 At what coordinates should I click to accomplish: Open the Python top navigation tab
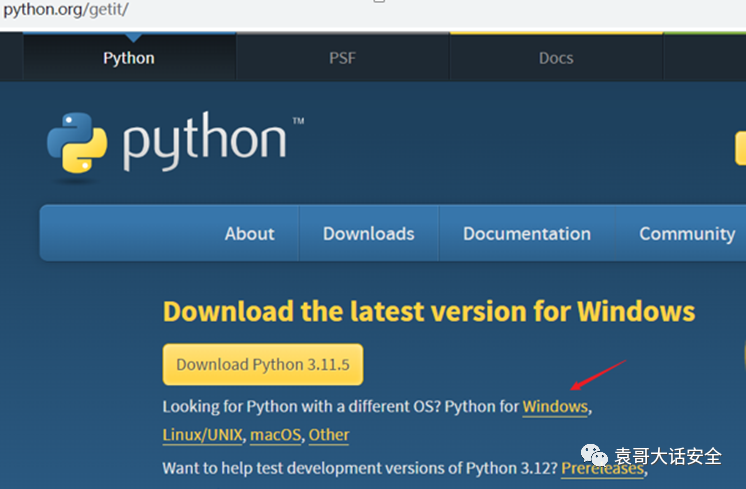tap(129, 58)
